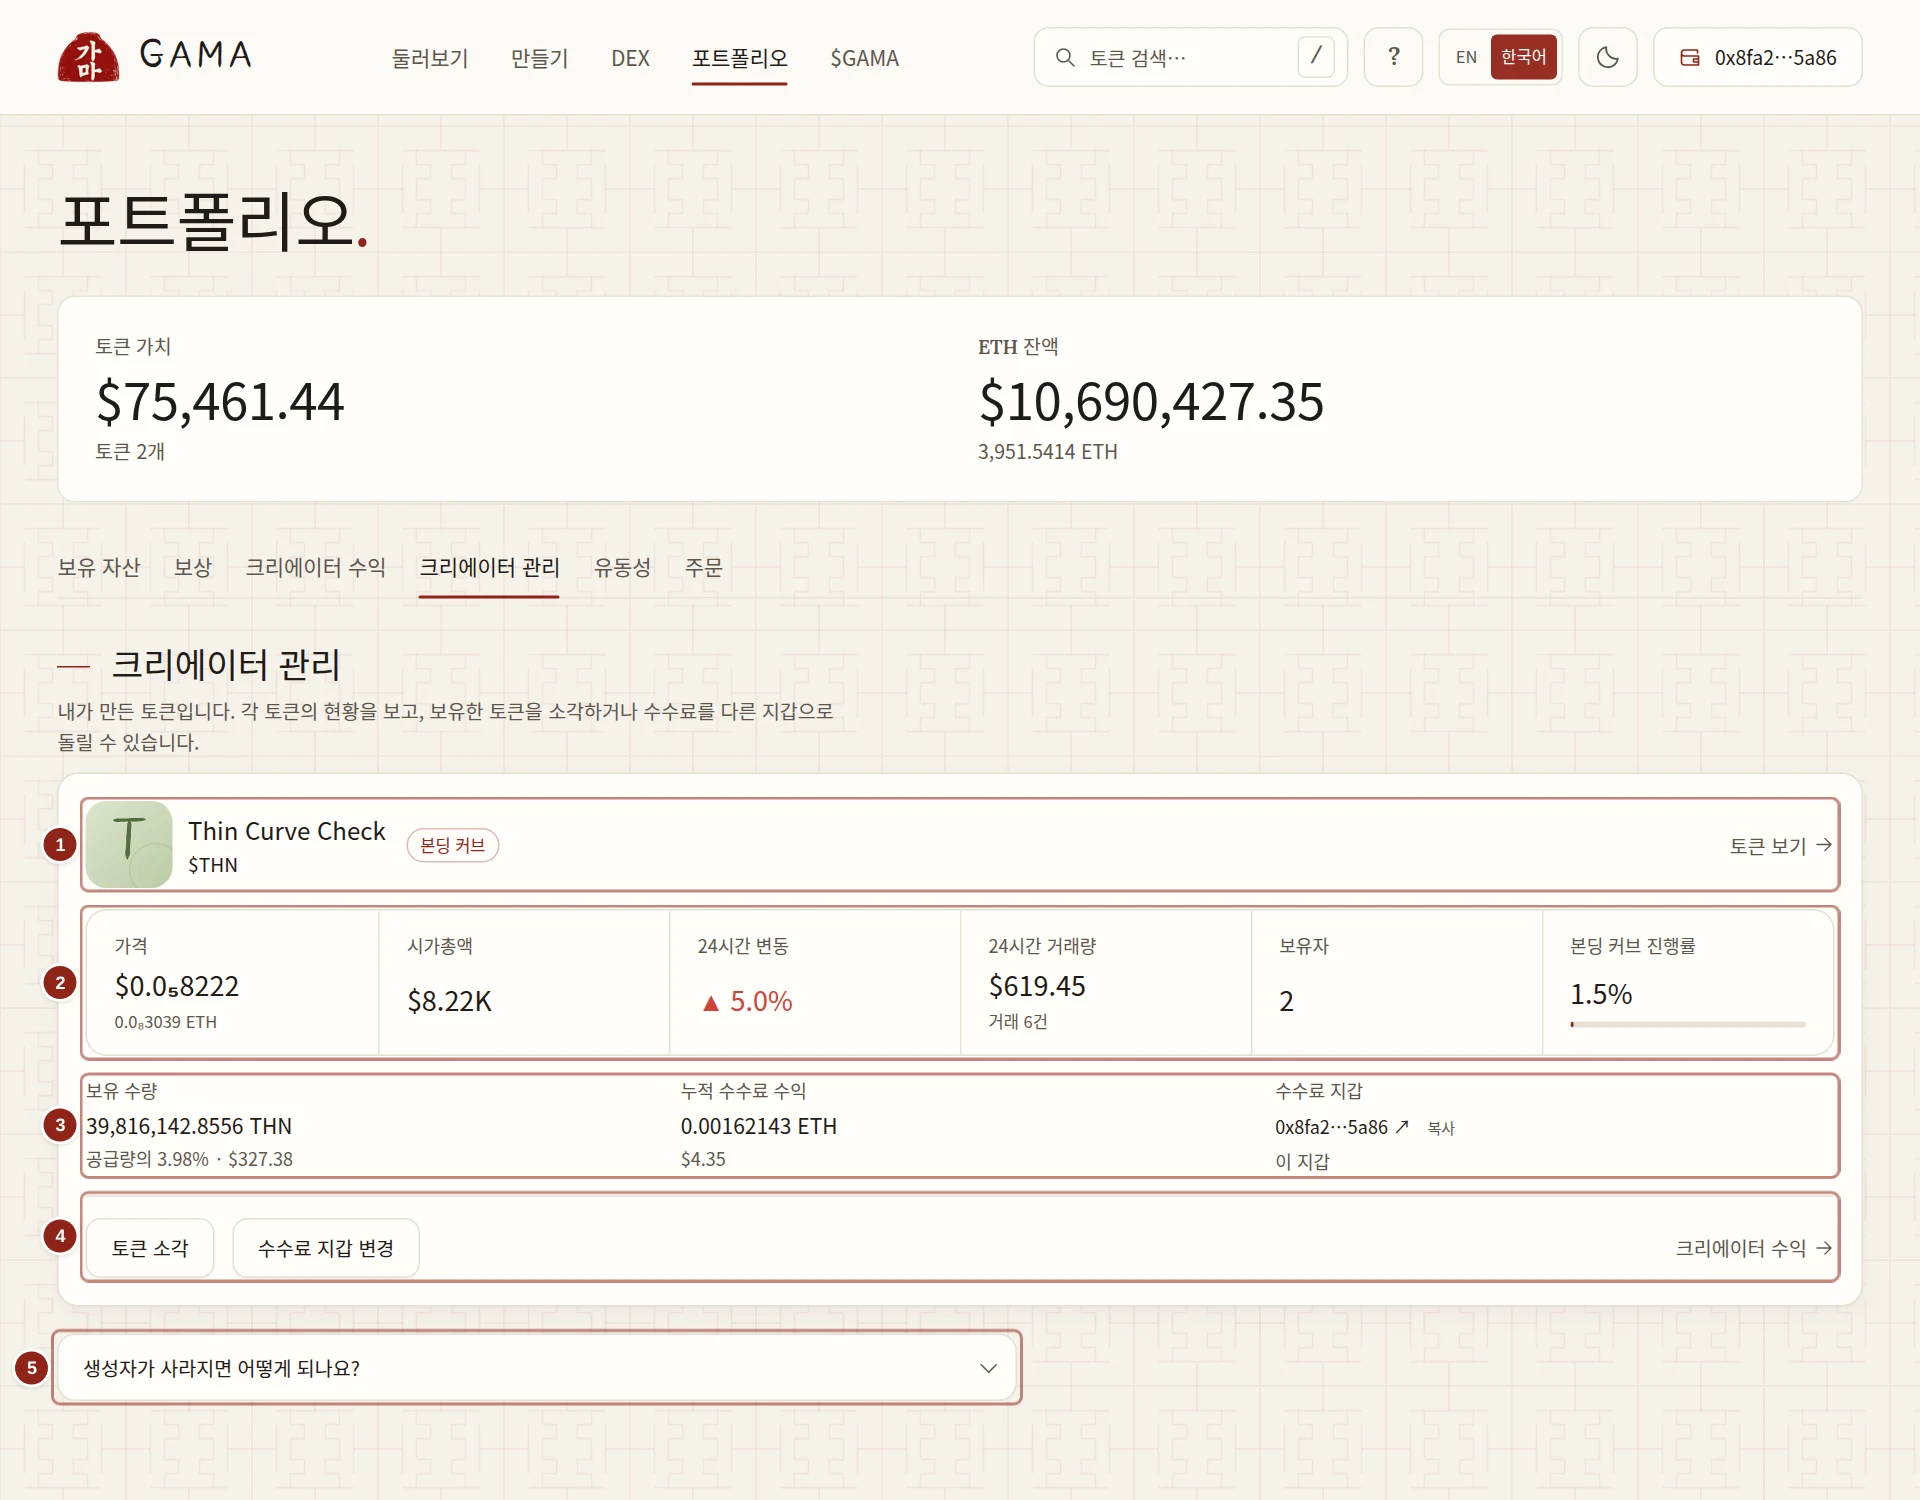This screenshot has width=1920, height=1500.
Task: Switch to the 보상 tab
Action: tap(193, 568)
